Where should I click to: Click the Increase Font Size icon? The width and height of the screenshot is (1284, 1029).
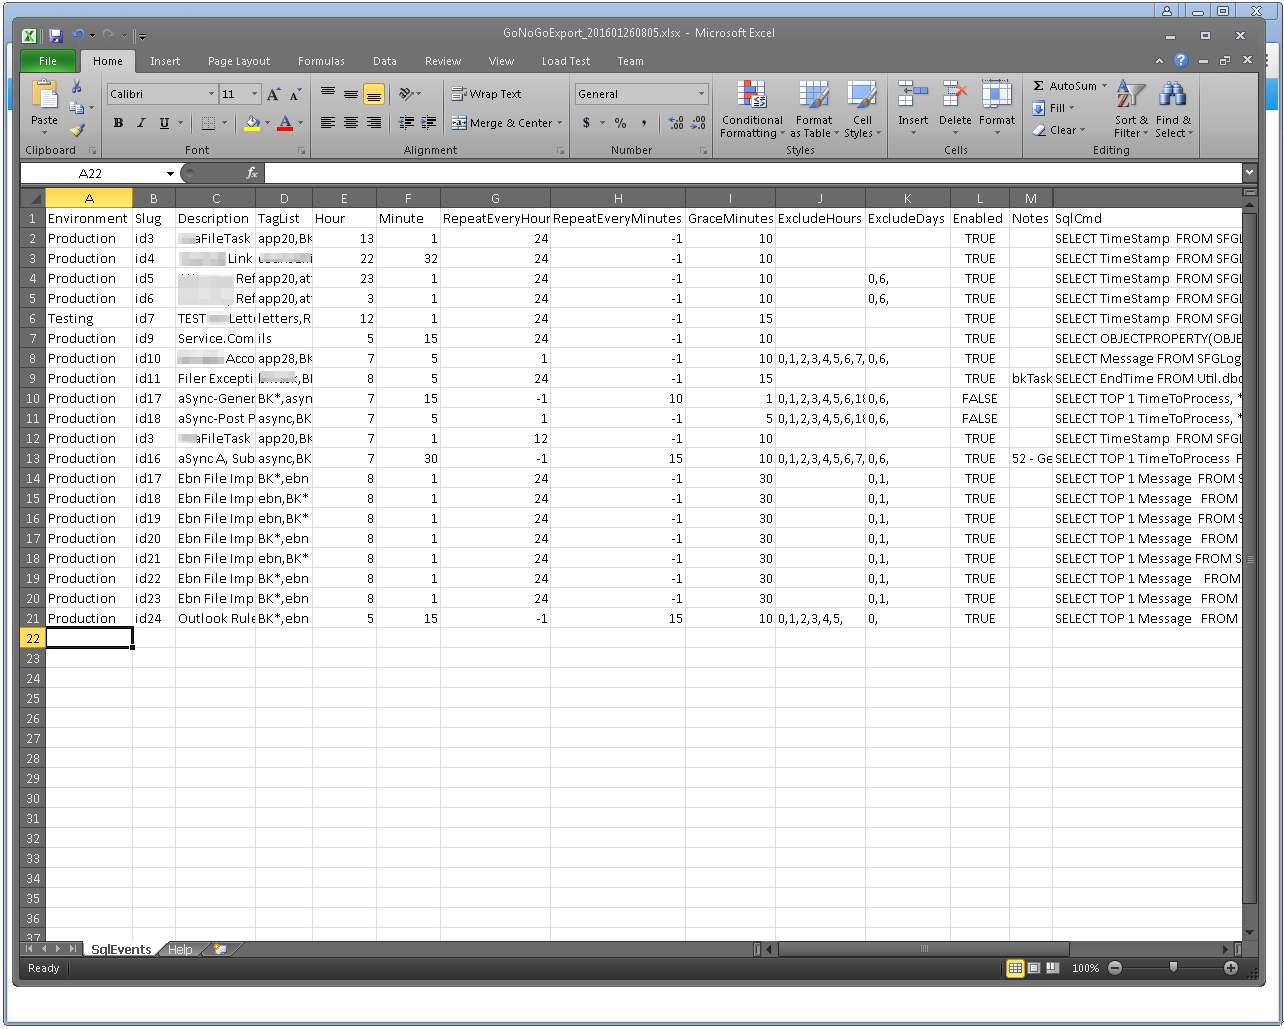click(x=274, y=94)
